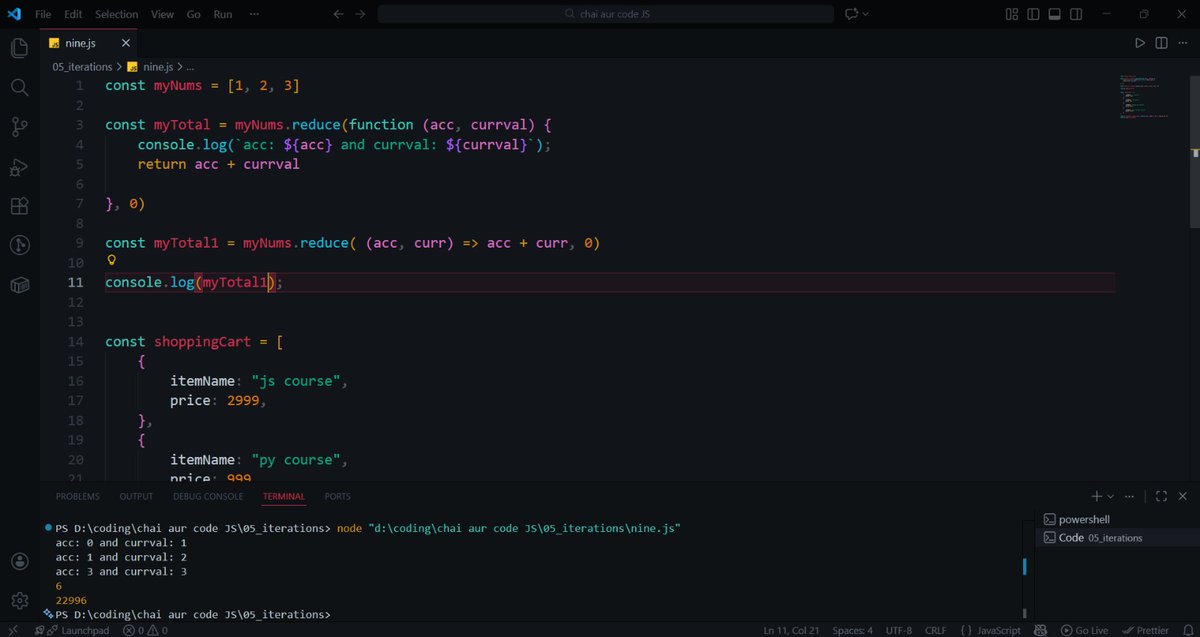Click the Split Editor icon
Image resolution: width=1200 pixels, height=637 pixels.
[1161, 43]
